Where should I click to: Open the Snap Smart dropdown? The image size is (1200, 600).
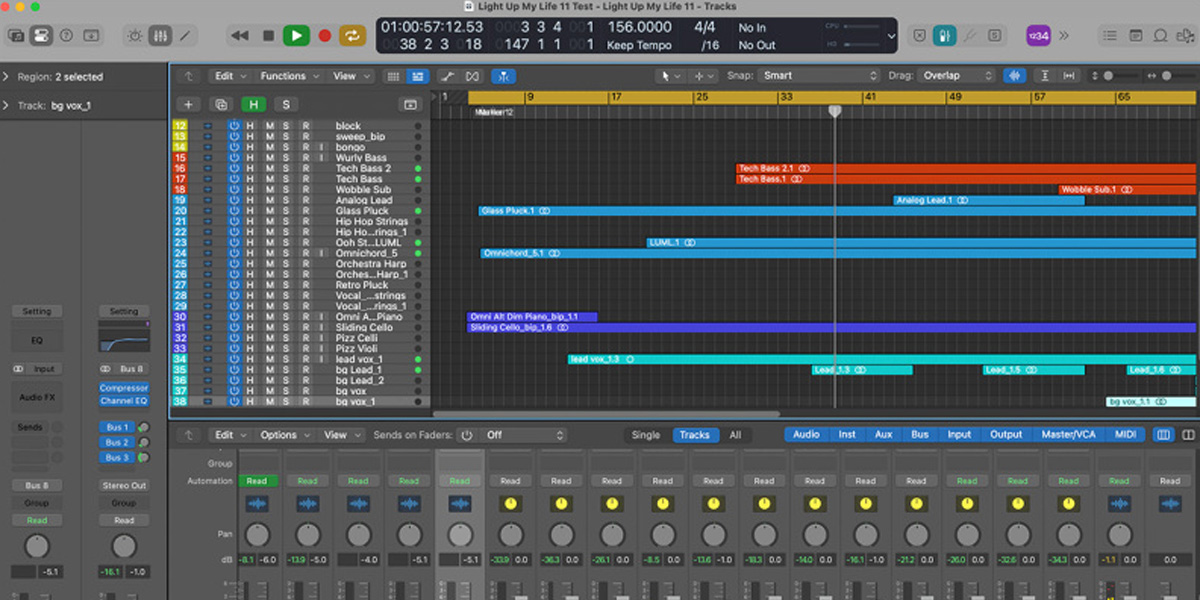pos(820,75)
